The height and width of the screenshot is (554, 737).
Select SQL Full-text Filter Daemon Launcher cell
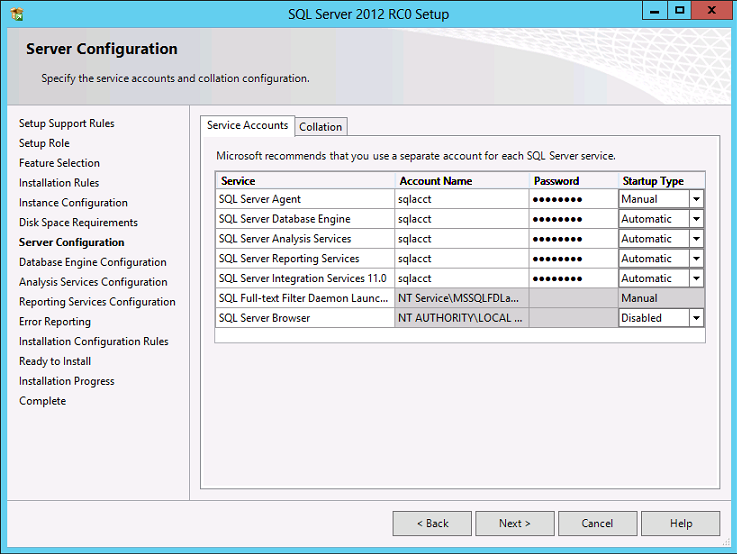coord(305,298)
